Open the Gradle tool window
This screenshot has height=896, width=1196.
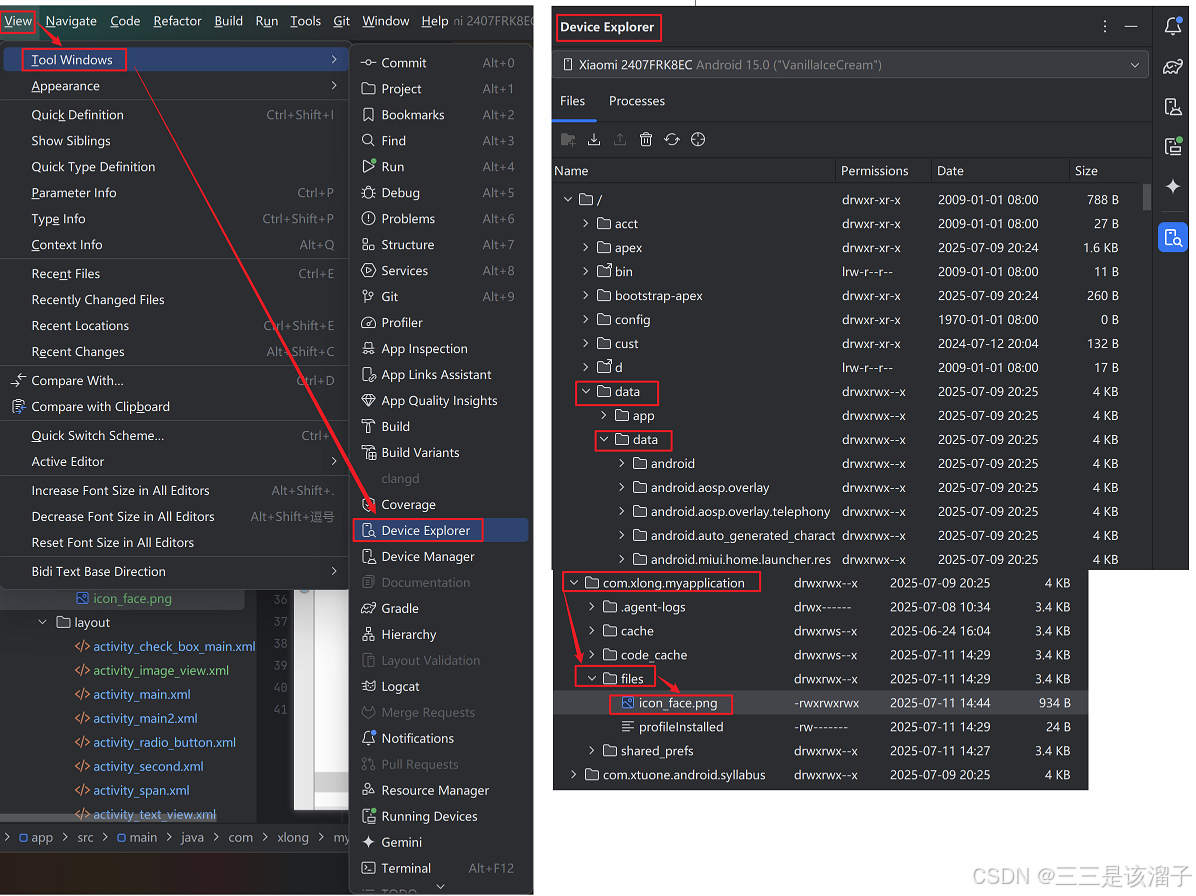440,608
